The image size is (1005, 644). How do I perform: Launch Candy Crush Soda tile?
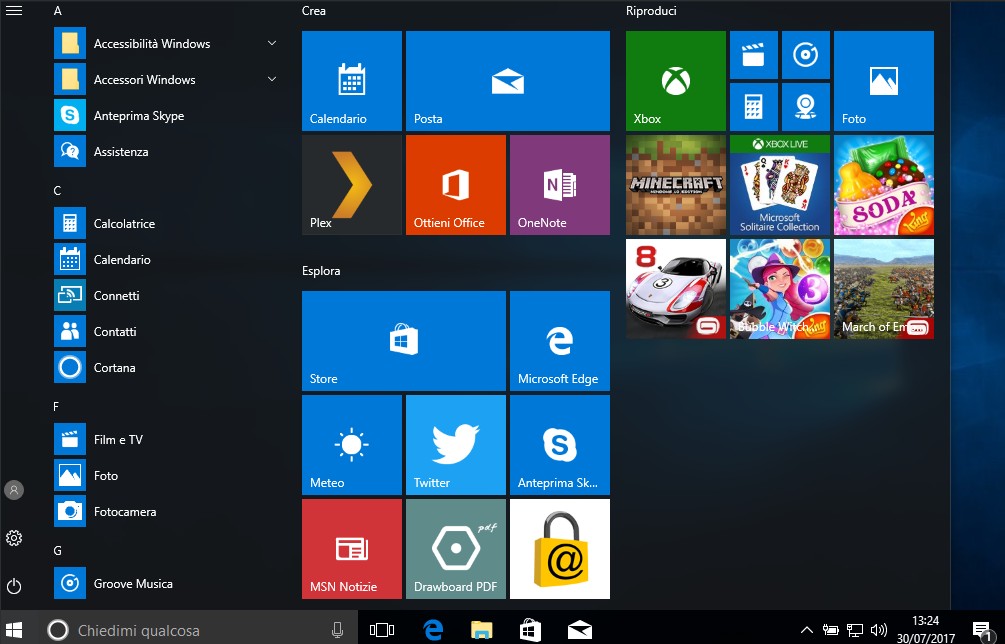(883, 185)
